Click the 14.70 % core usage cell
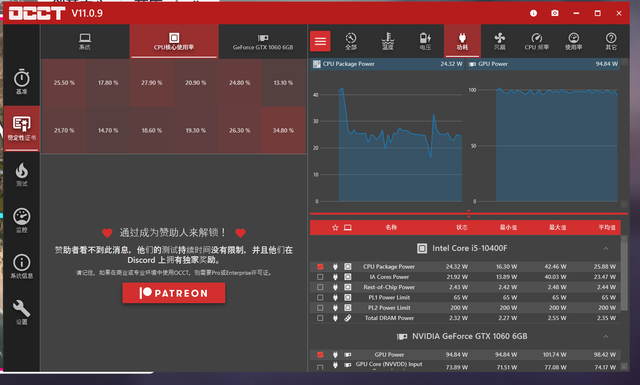 (x=108, y=130)
